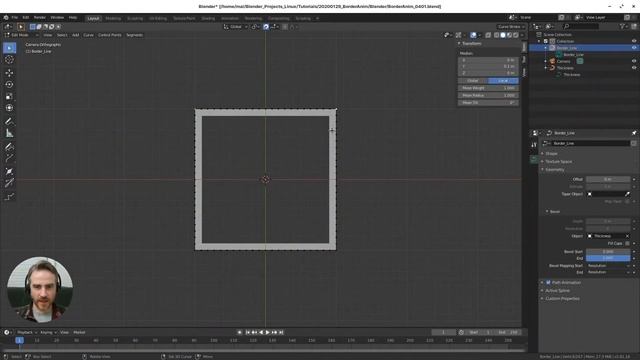Switch to the Layout workspace tab
Image resolution: width=640 pixels, height=360 pixels.
(93, 18)
